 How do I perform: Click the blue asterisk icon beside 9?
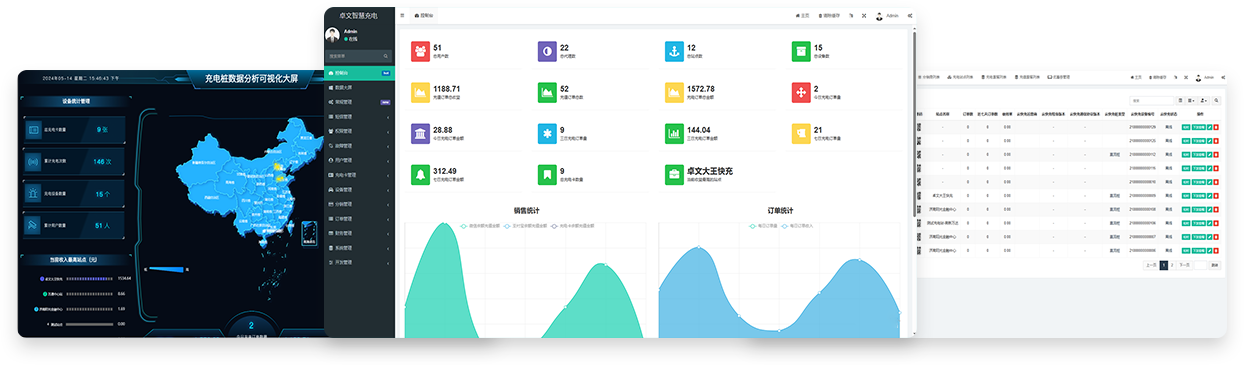click(547, 133)
